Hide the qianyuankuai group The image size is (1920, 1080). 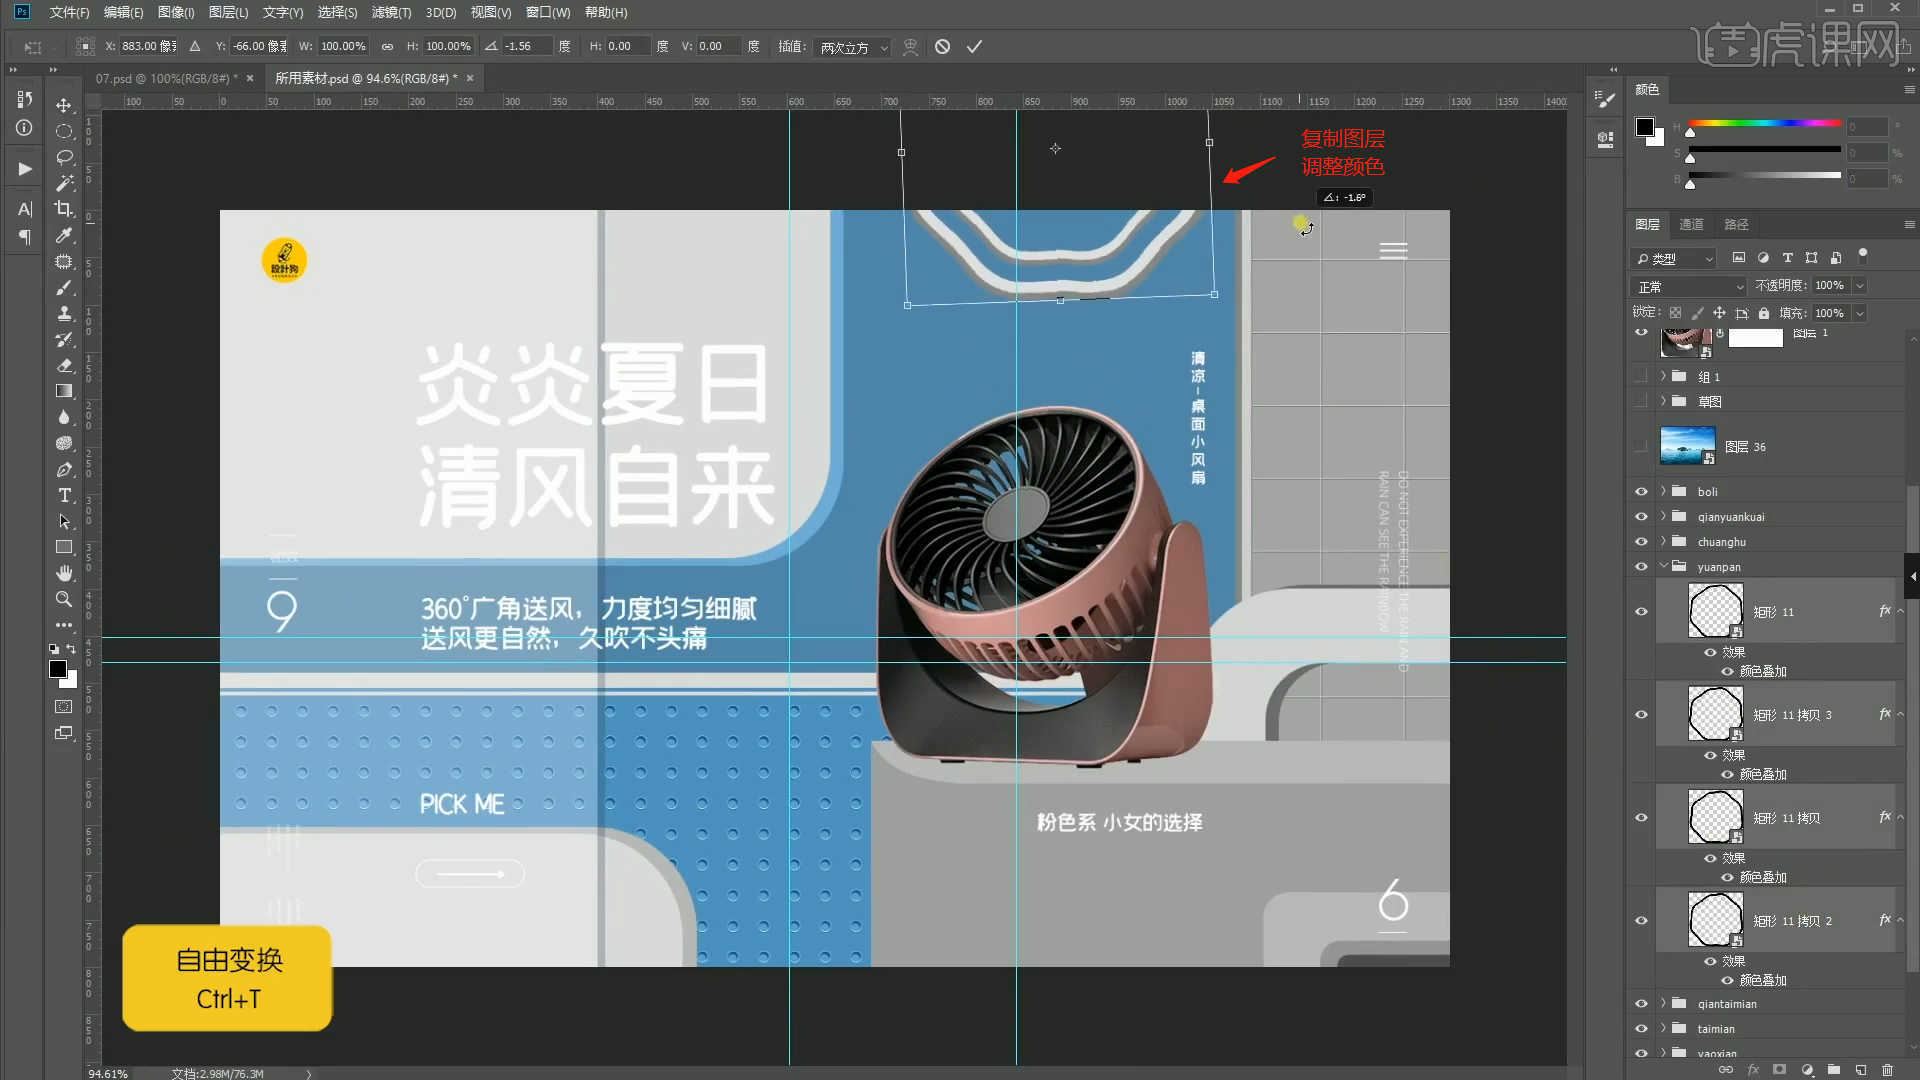coord(1641,516)
